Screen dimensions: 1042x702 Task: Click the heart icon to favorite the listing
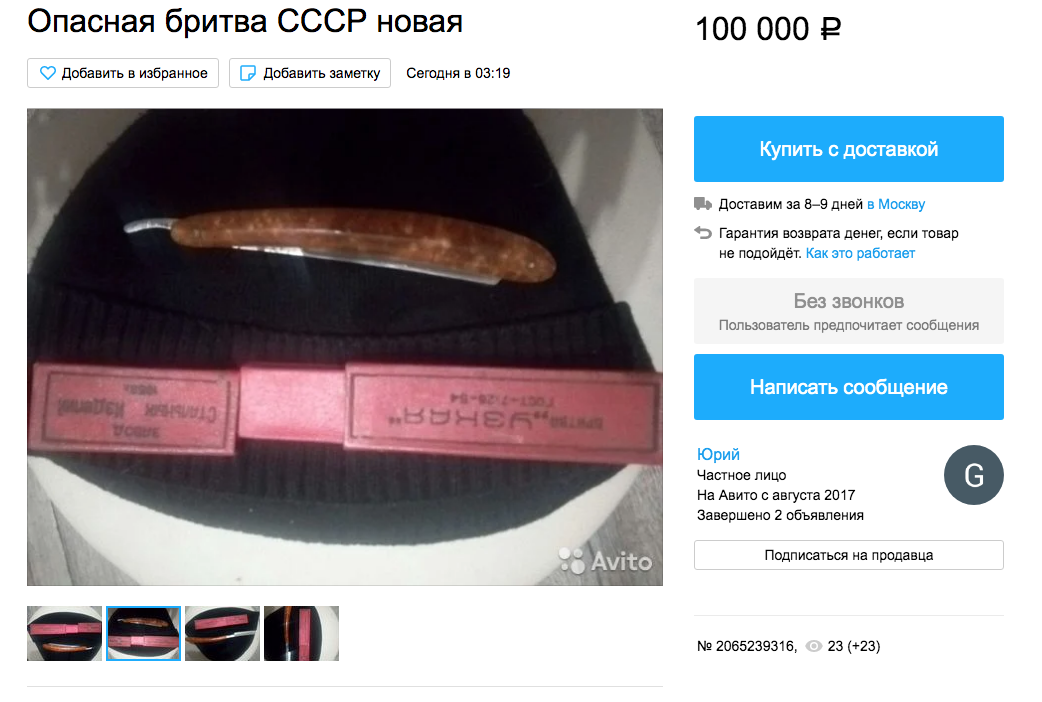pos(48,73)
